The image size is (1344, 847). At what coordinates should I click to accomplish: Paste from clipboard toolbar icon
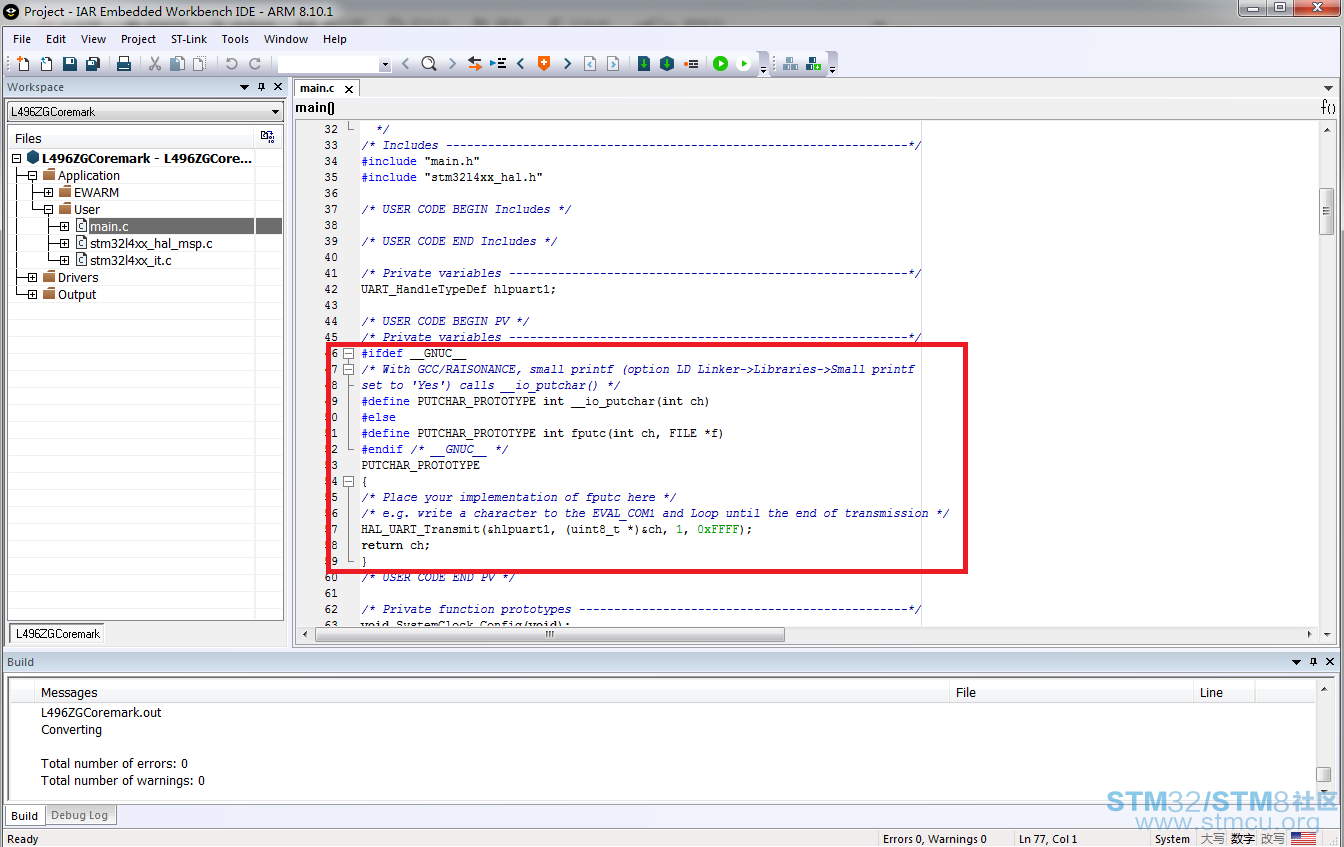point(199,64)
